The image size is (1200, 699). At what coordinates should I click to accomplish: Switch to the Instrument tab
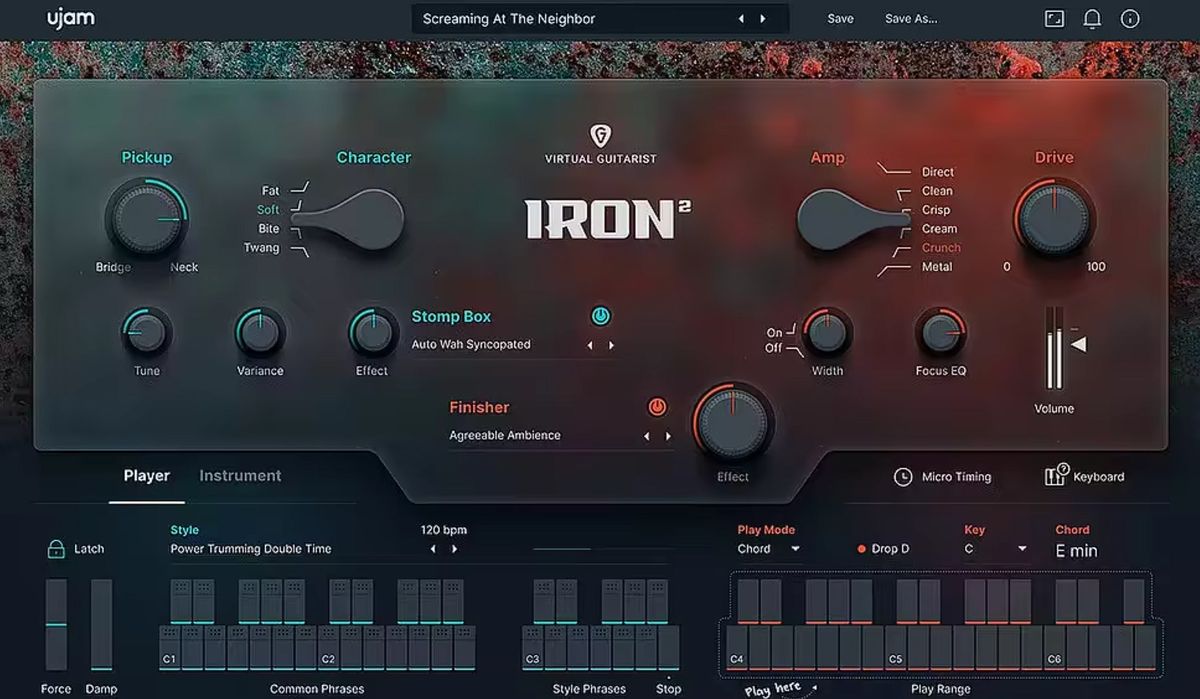point(239,475)
